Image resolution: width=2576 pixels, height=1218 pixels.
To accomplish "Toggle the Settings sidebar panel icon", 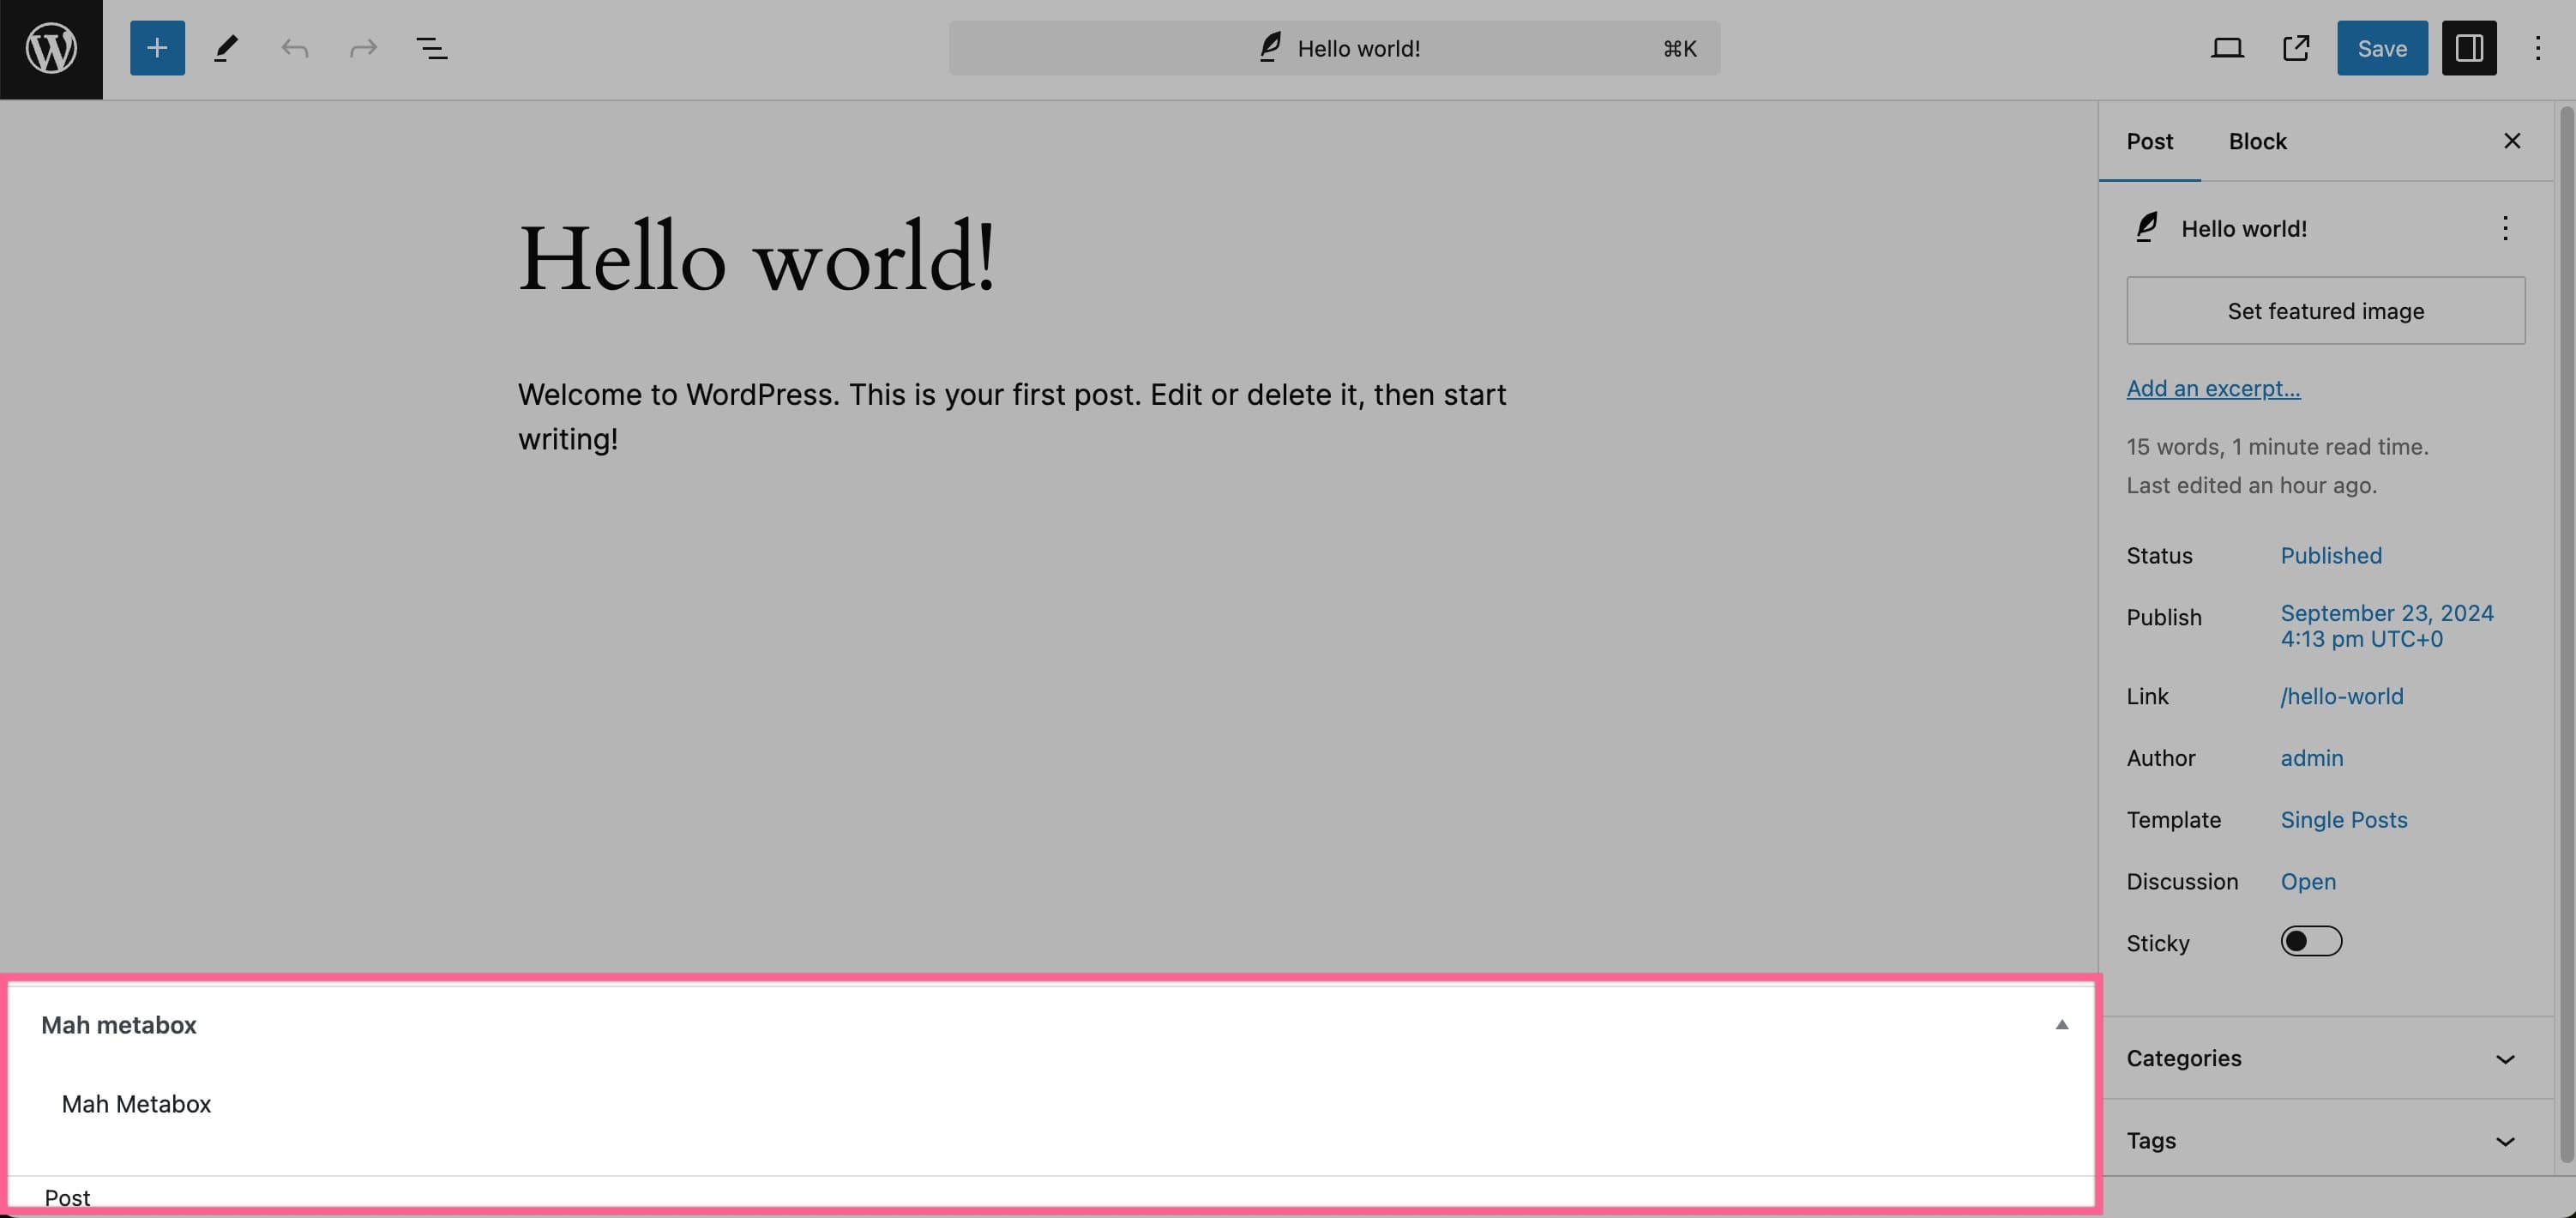I will [2468, 48].
